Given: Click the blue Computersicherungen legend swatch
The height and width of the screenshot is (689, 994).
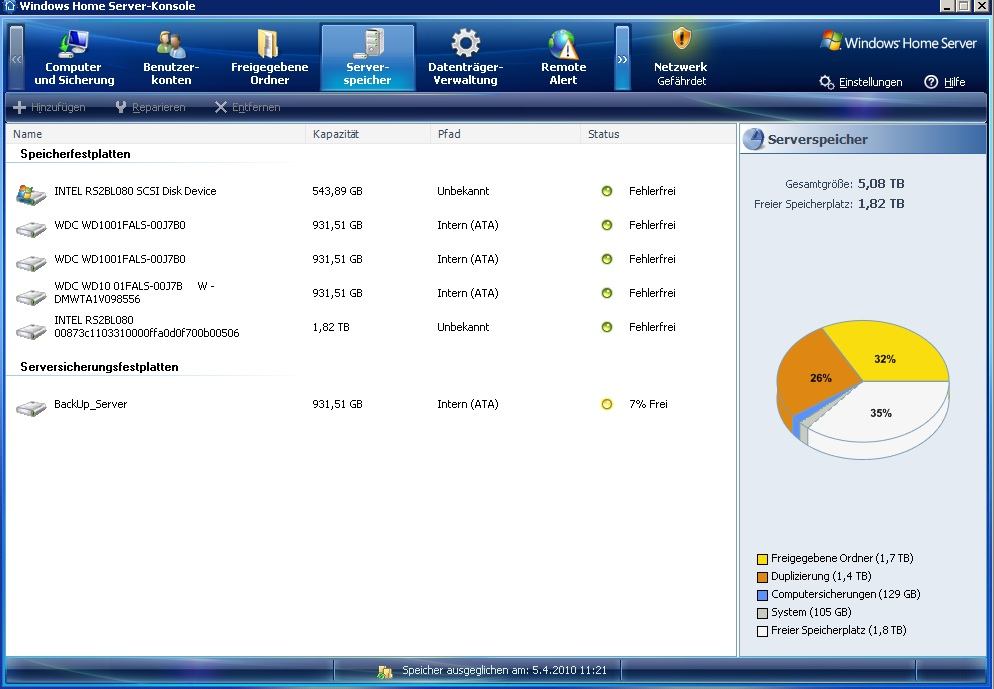Looking at the screenshot, I should click(763, 595).
